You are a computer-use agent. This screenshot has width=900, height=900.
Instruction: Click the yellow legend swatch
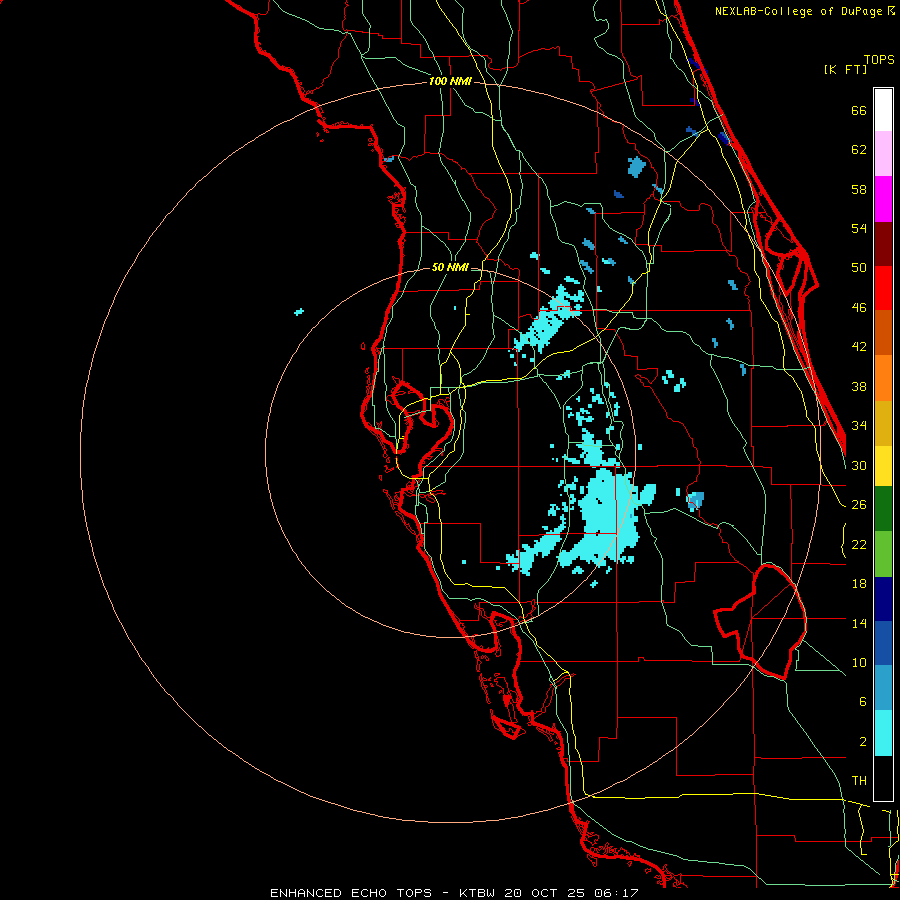click(883, 465)
